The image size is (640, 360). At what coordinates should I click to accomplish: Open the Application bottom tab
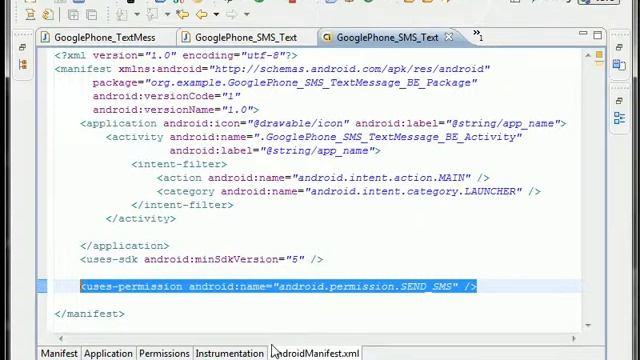point(108,353)
